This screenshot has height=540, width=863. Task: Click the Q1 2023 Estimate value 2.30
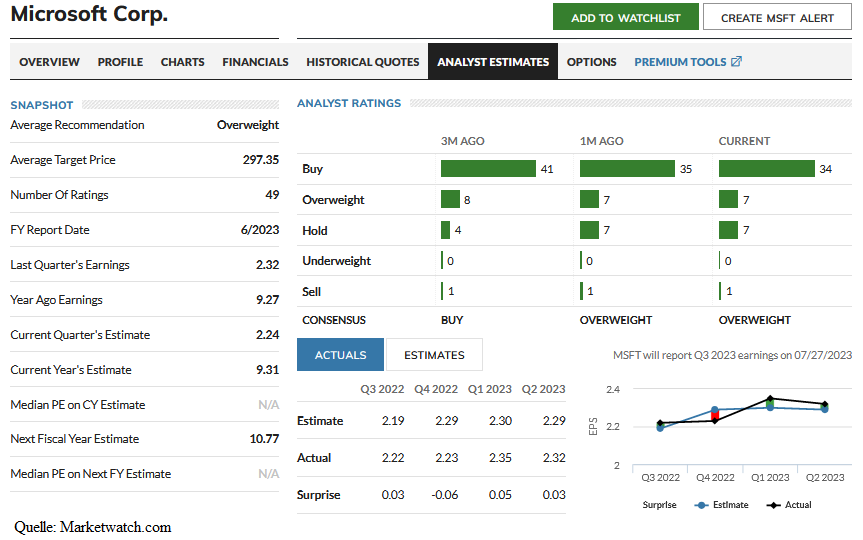[500, 421]
